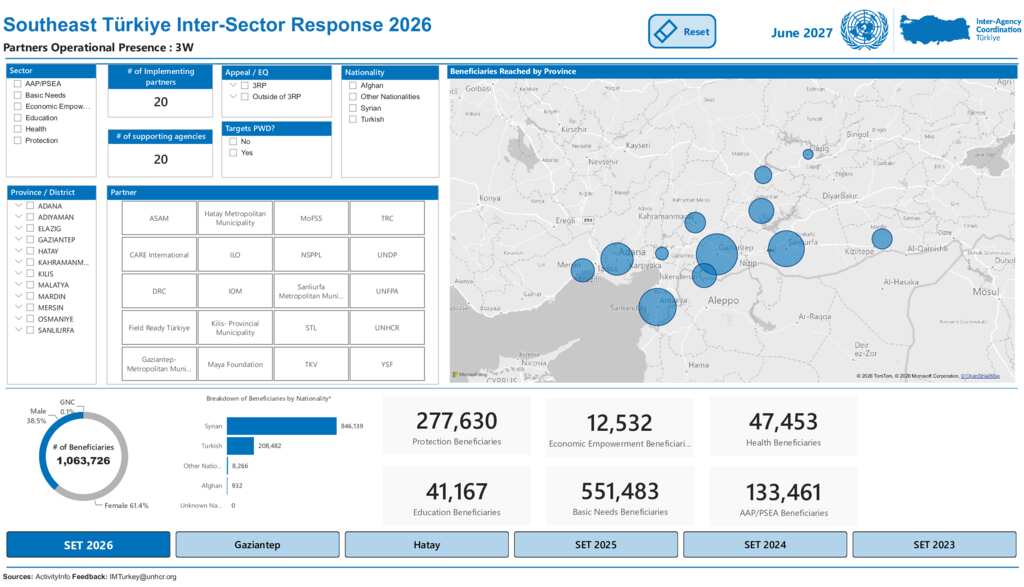Click the Syrian bar in nationality chart

point(281,426)
